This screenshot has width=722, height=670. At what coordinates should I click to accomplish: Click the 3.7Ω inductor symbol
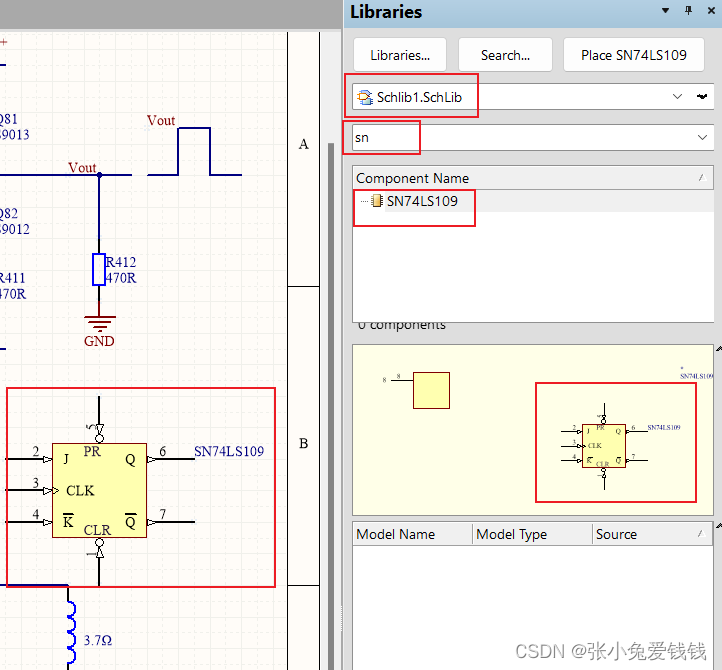(x=70, y=633)
